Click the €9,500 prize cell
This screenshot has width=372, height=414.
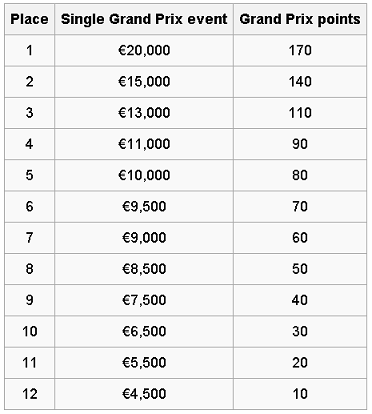click(x=144, y=207)
